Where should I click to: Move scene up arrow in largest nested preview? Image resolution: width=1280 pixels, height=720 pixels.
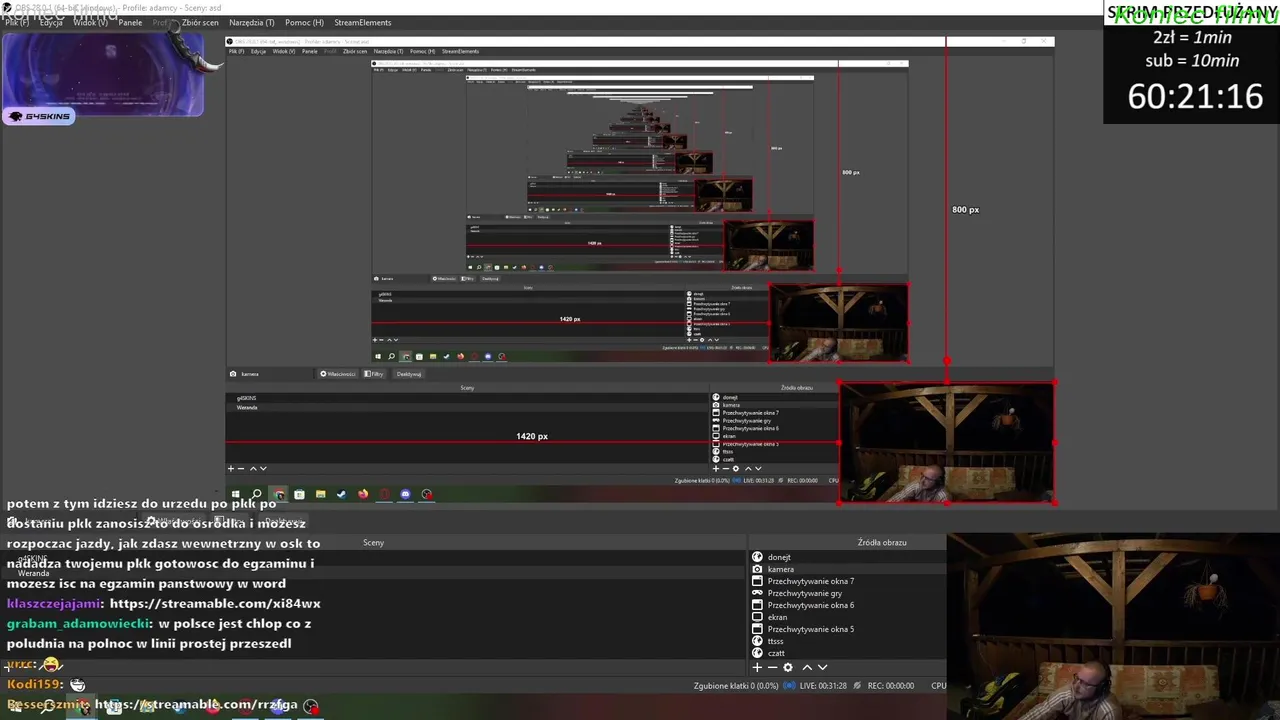click(x=253, y=468)
